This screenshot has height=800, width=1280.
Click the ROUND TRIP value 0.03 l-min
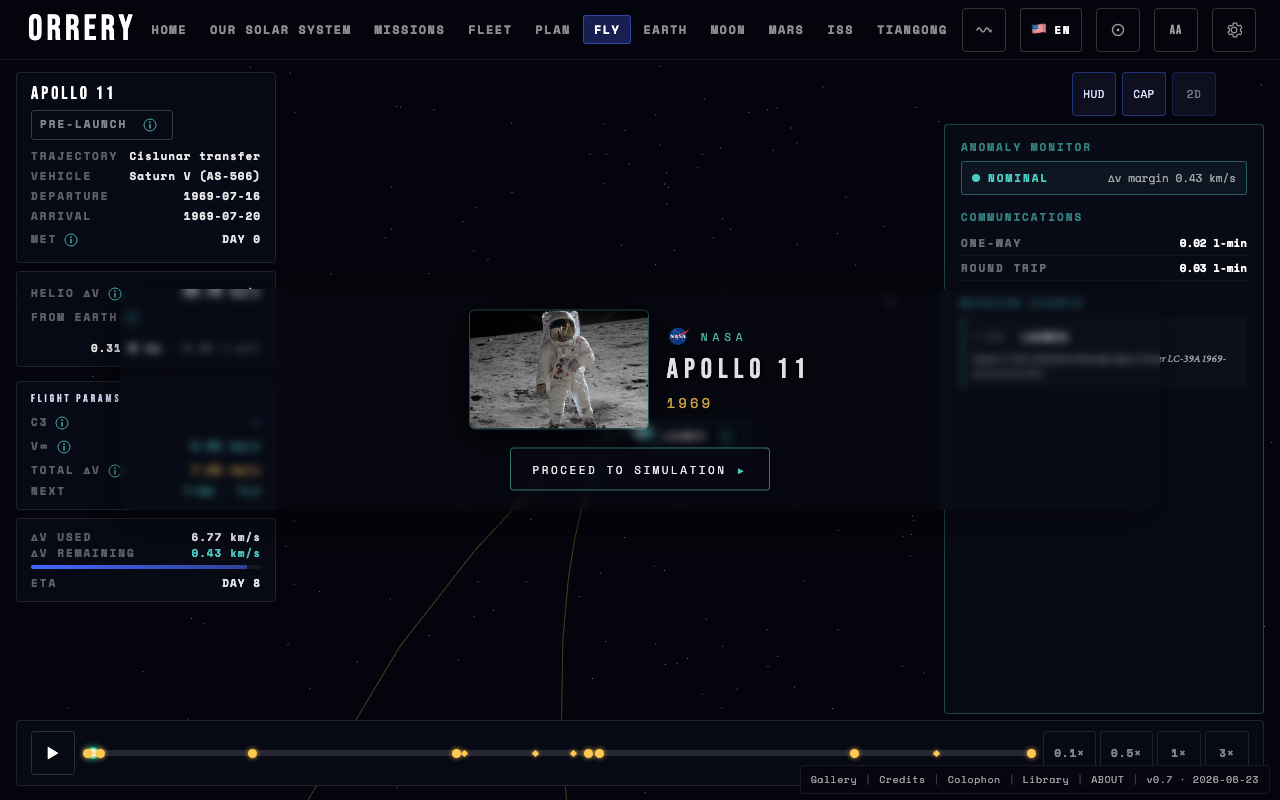point(1213,268)
